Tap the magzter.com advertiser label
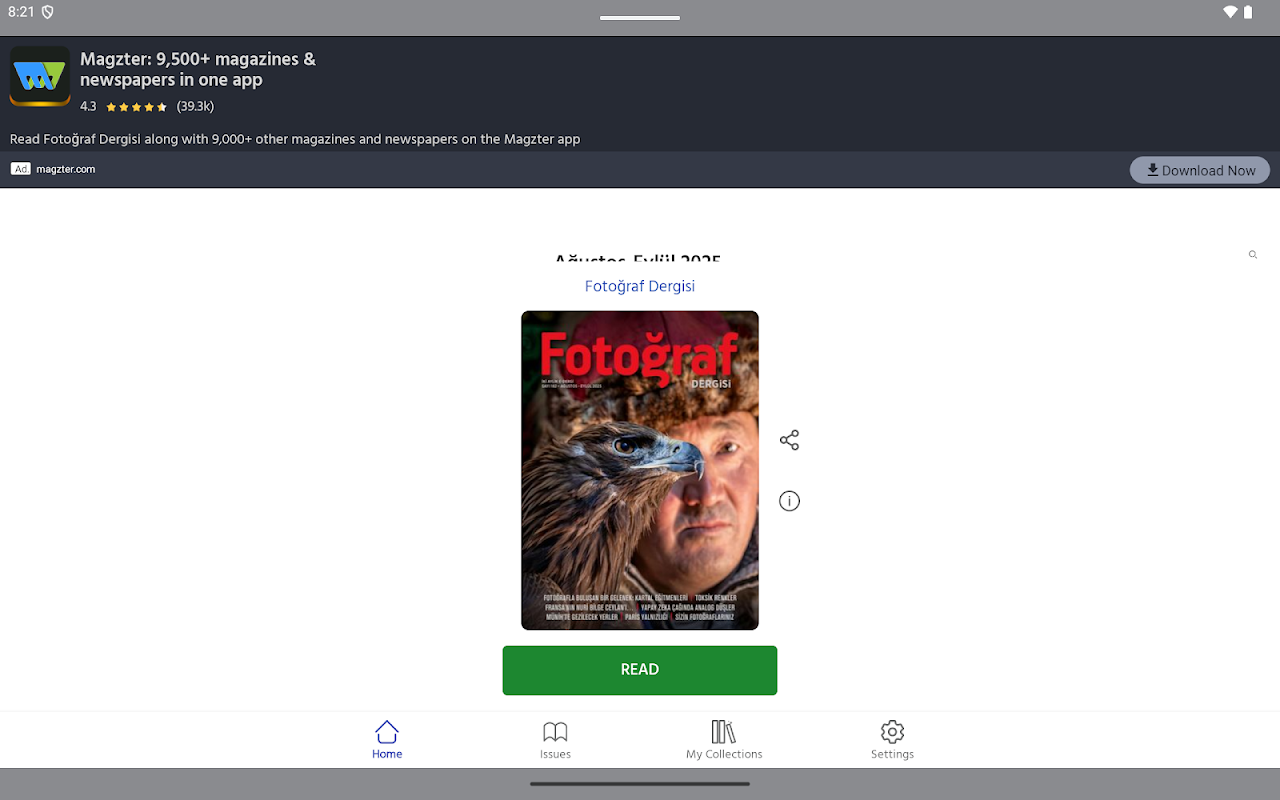 66,169
